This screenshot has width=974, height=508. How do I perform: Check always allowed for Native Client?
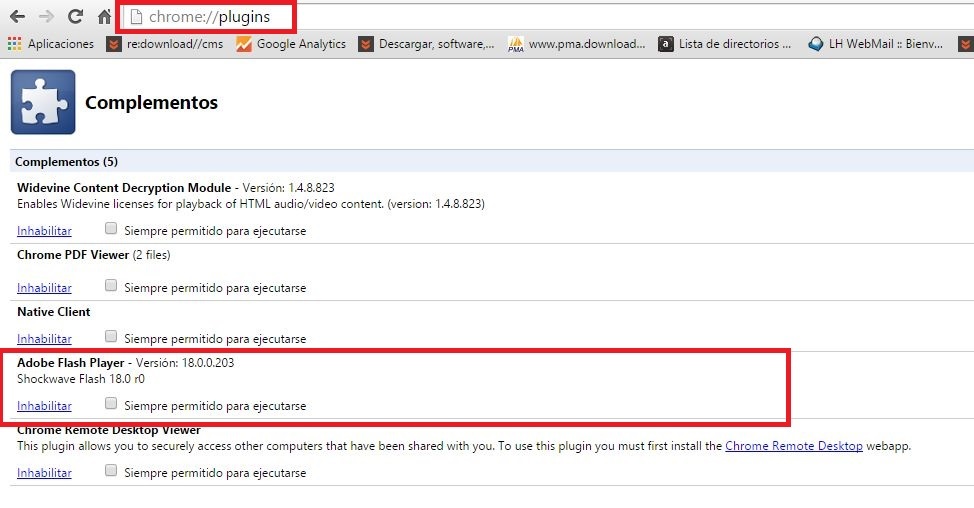click(x=111, y=336)
